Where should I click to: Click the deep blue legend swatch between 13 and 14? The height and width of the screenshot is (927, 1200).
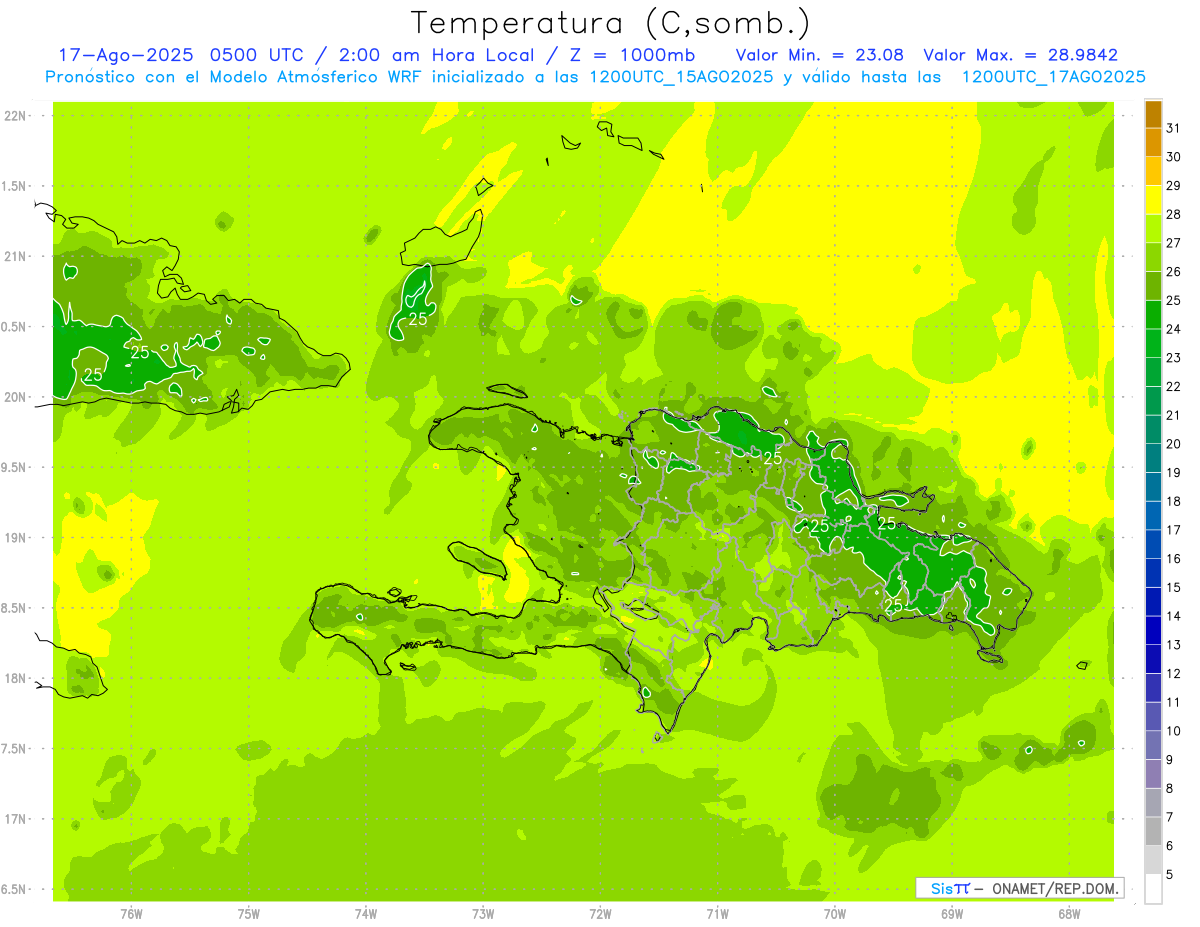pos(1153,630)
